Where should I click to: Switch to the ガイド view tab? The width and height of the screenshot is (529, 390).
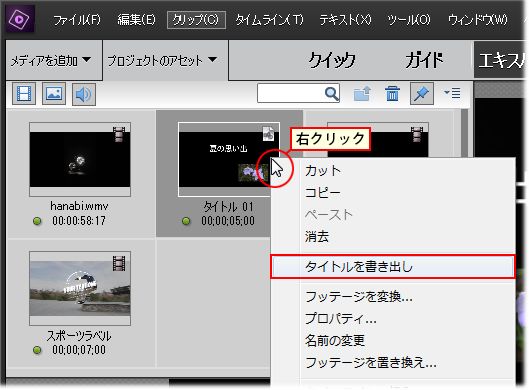click(x=424, y=61)
